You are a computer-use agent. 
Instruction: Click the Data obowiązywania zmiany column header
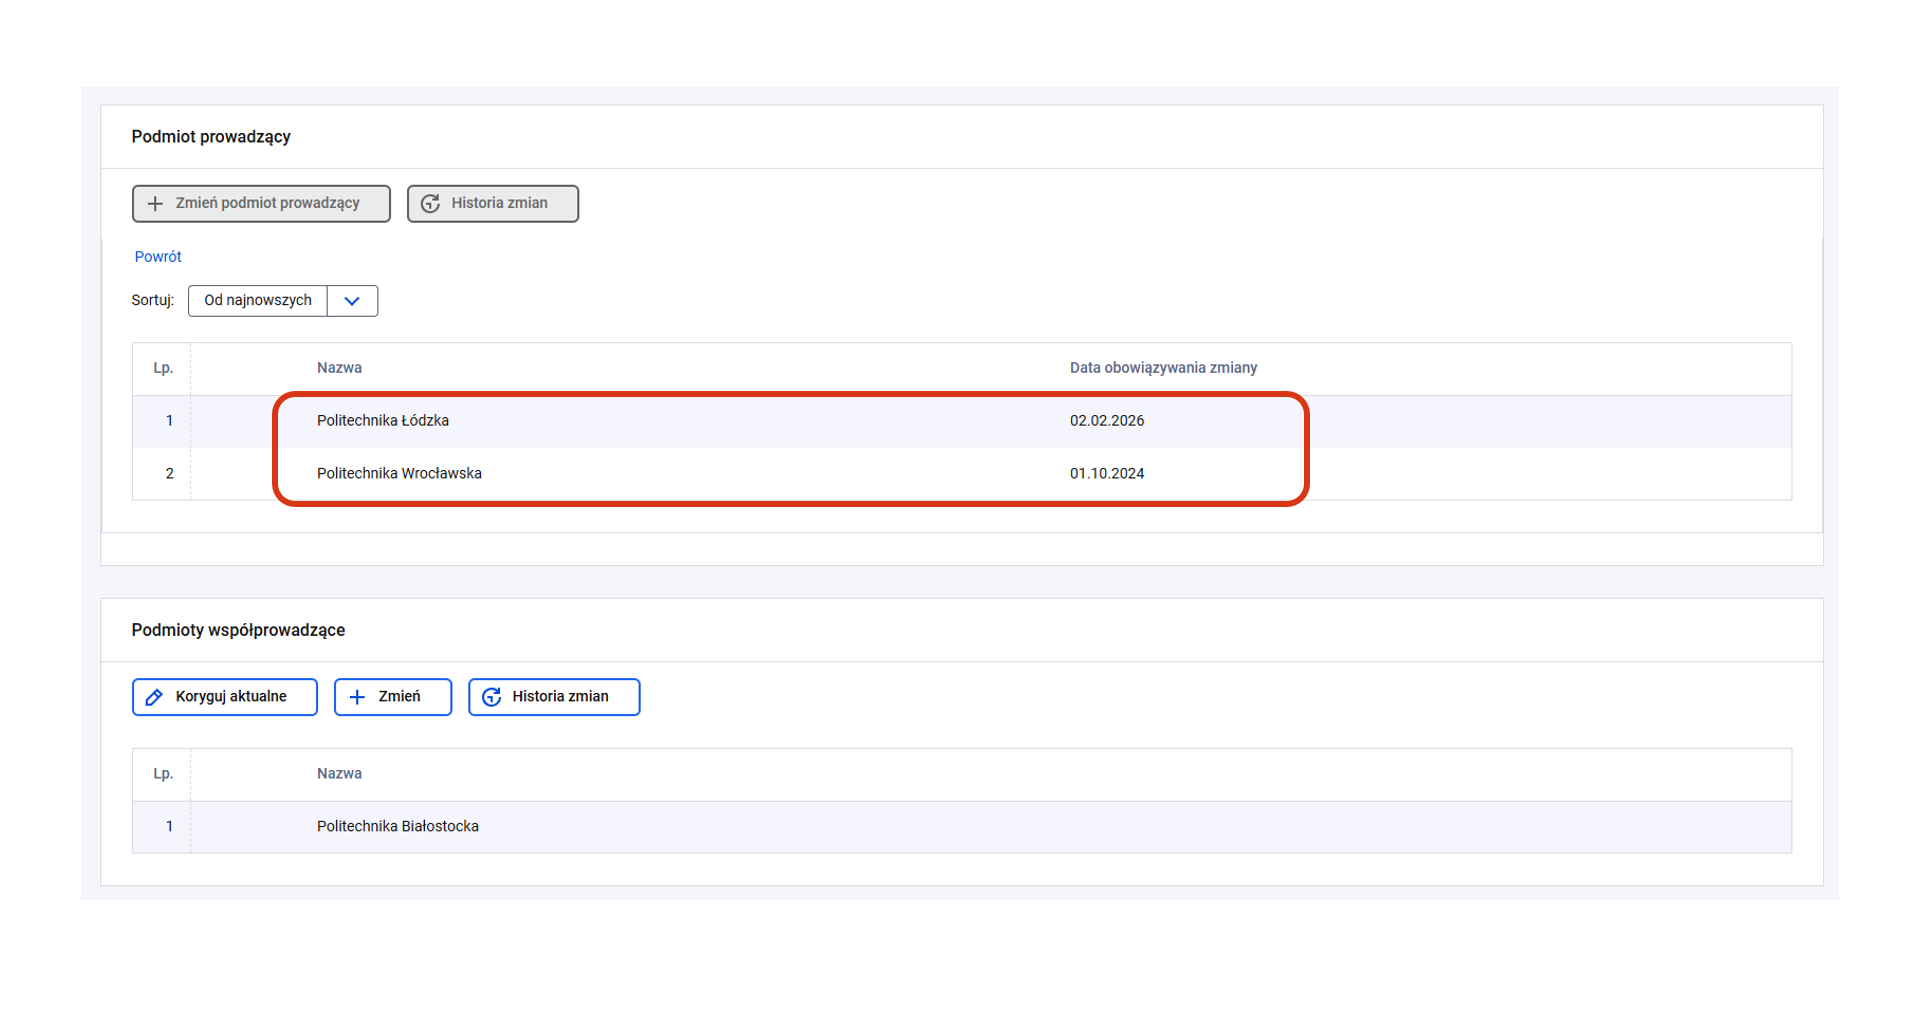[x=1163, y=368]
